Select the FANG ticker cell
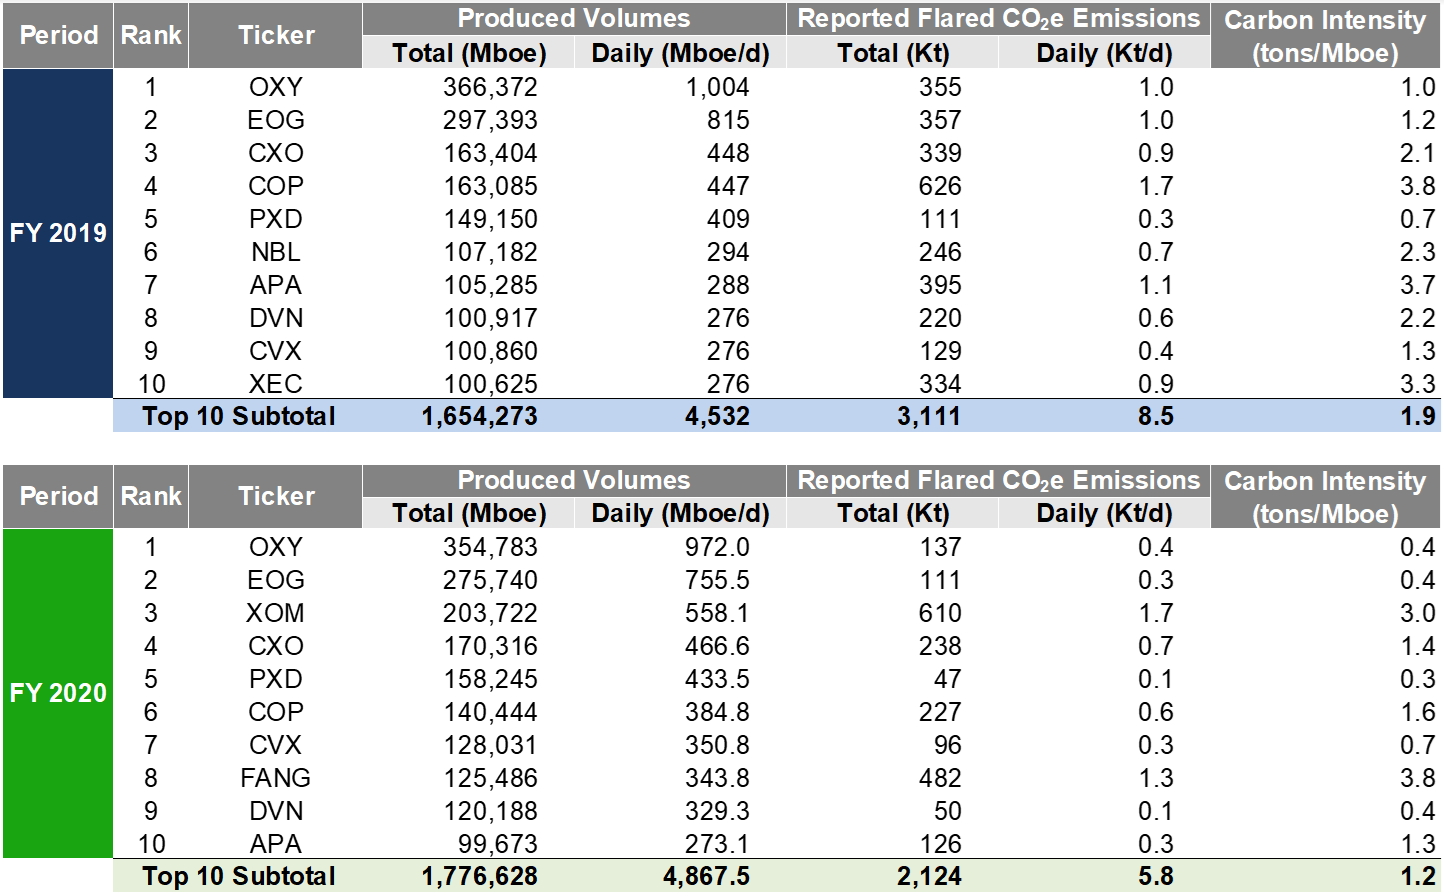Image resolution: width=1444 pixels, height=896 pixels. 275,778
